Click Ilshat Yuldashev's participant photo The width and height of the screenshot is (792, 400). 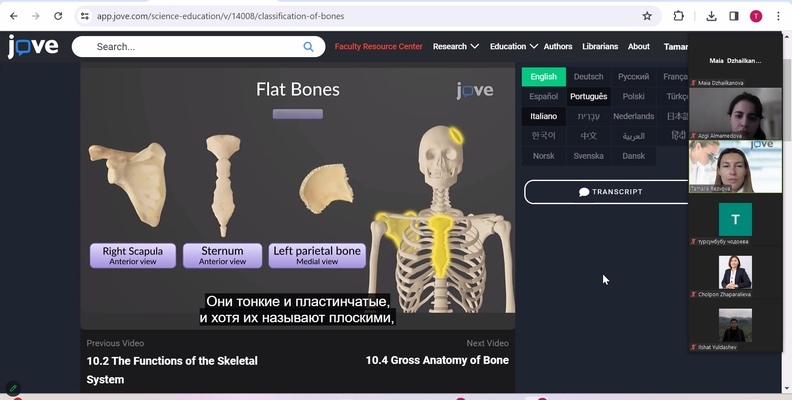[735, 325]
